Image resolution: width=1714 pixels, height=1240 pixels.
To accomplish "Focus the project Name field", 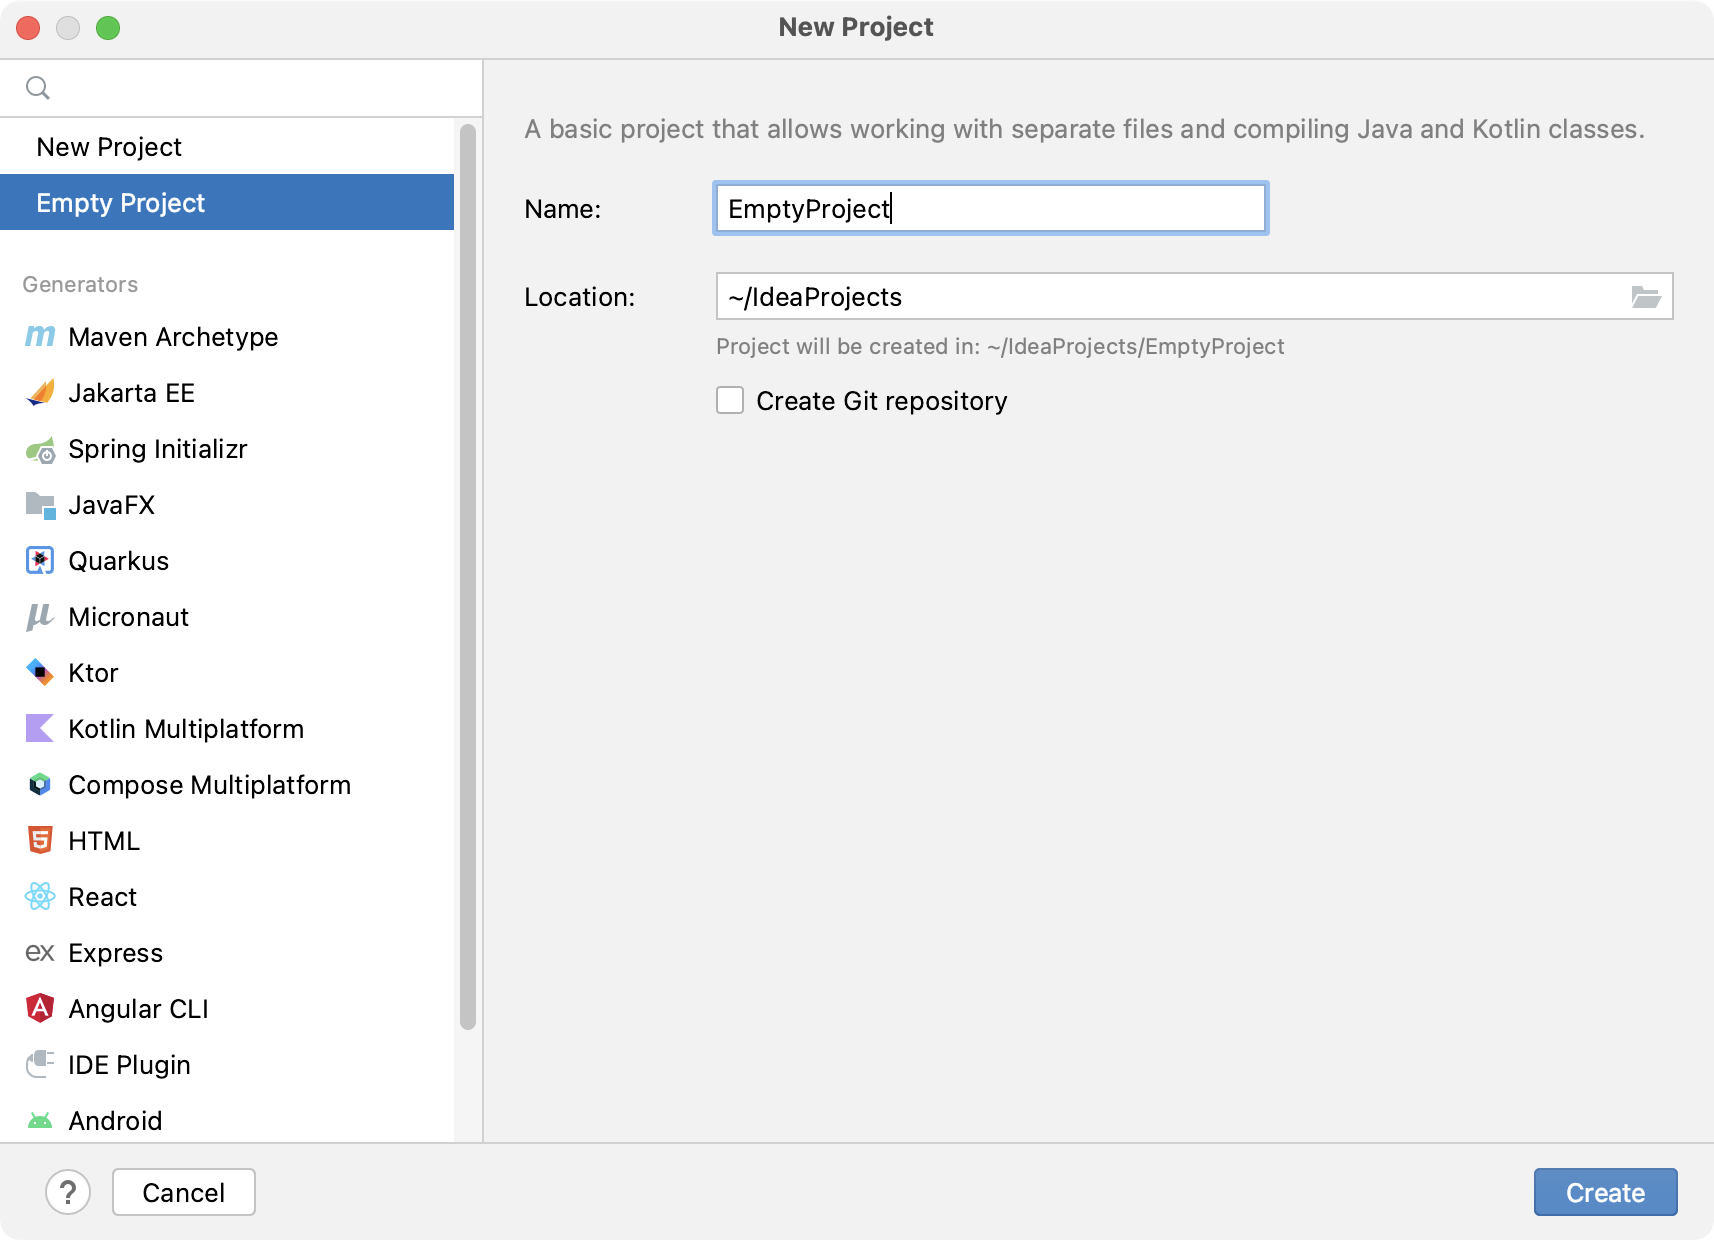I will click(x=991, y=208).
